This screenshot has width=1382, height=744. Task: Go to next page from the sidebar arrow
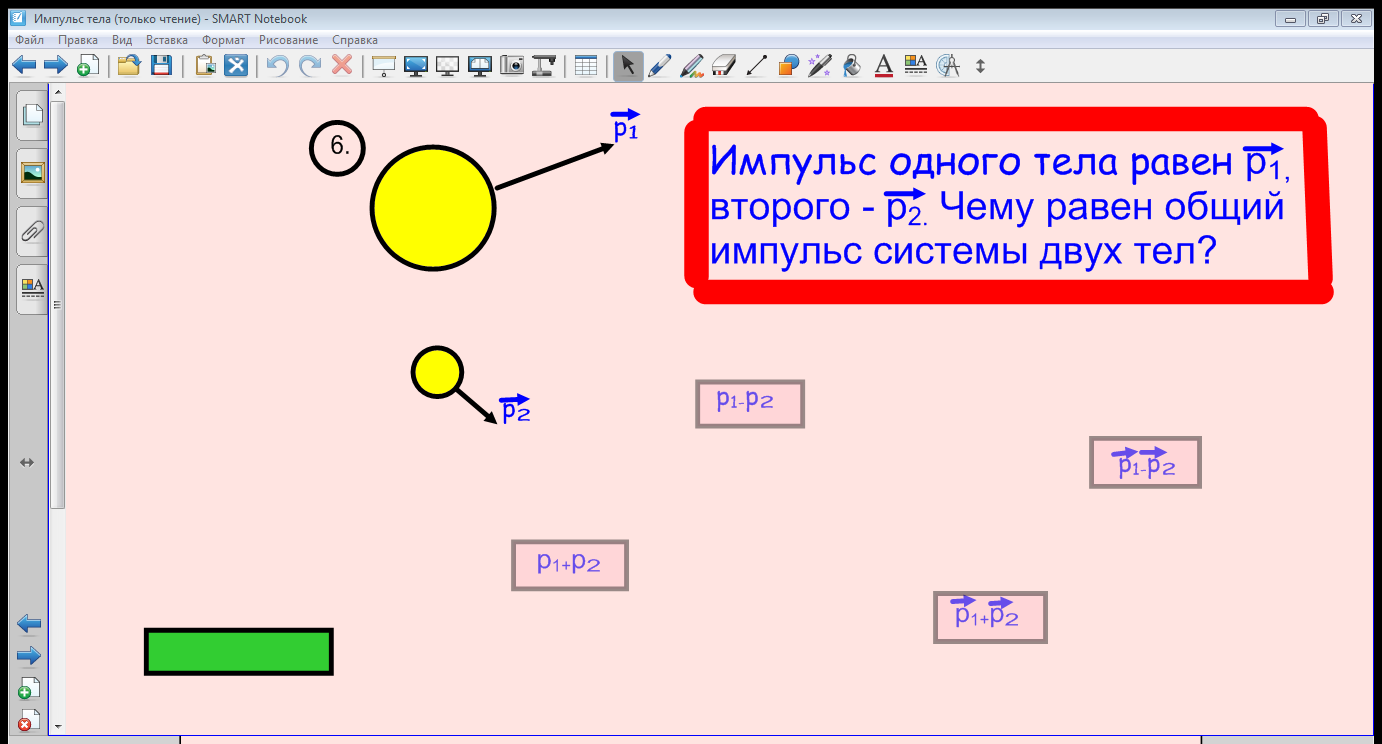[29, 656]
